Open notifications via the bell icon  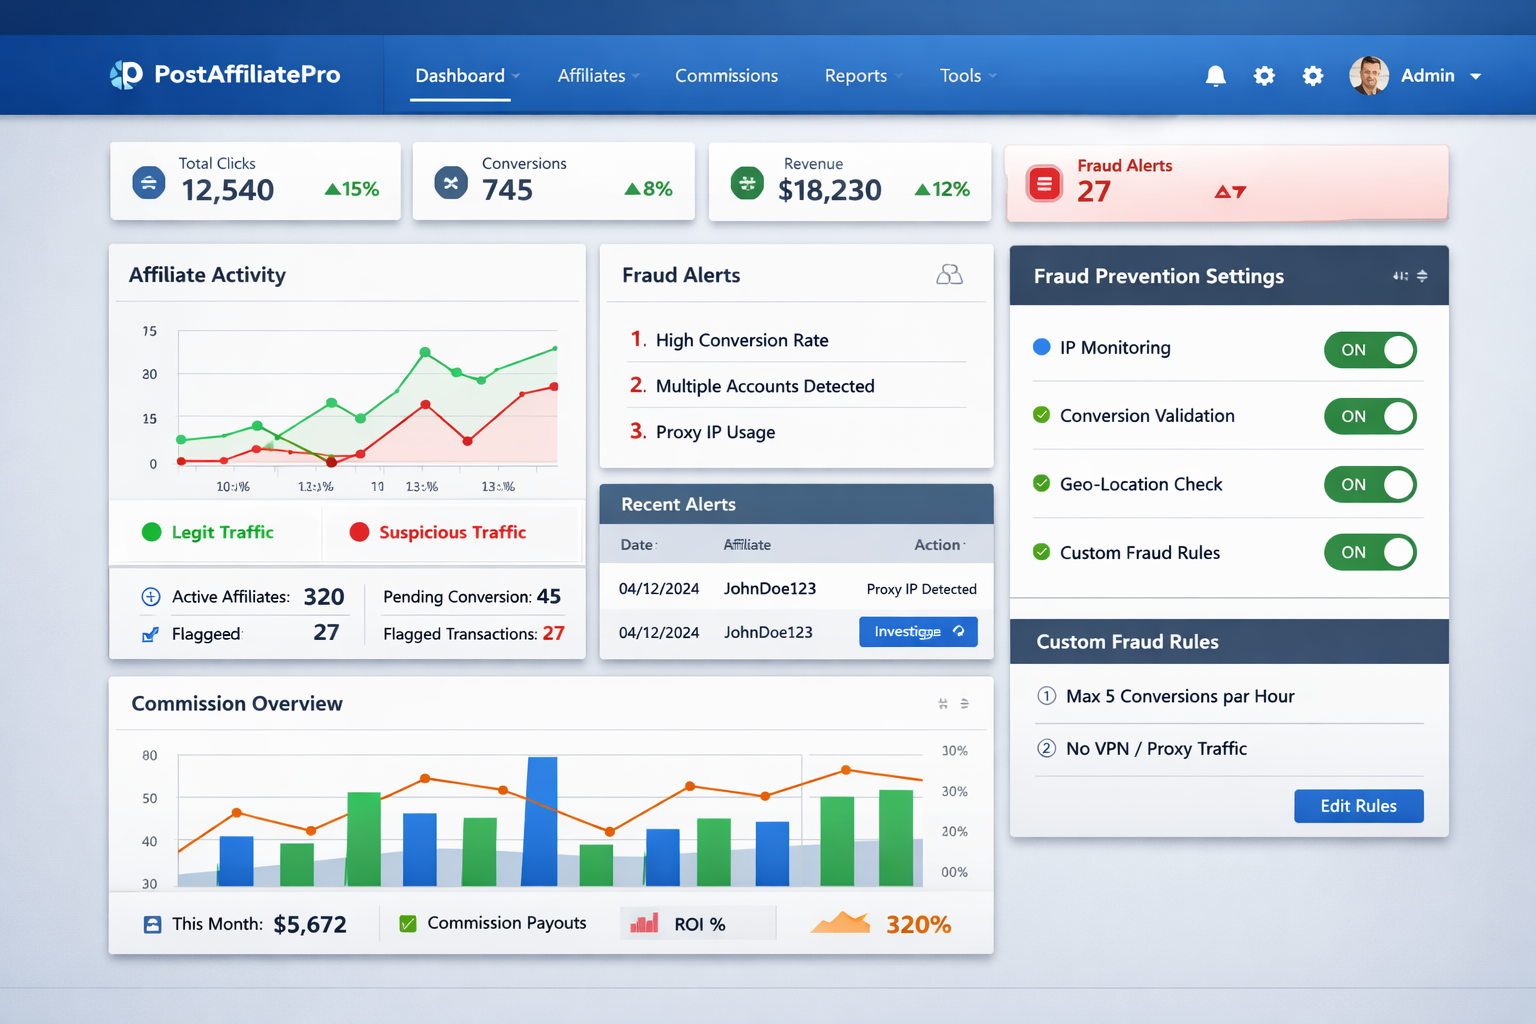coord(1215,75)
